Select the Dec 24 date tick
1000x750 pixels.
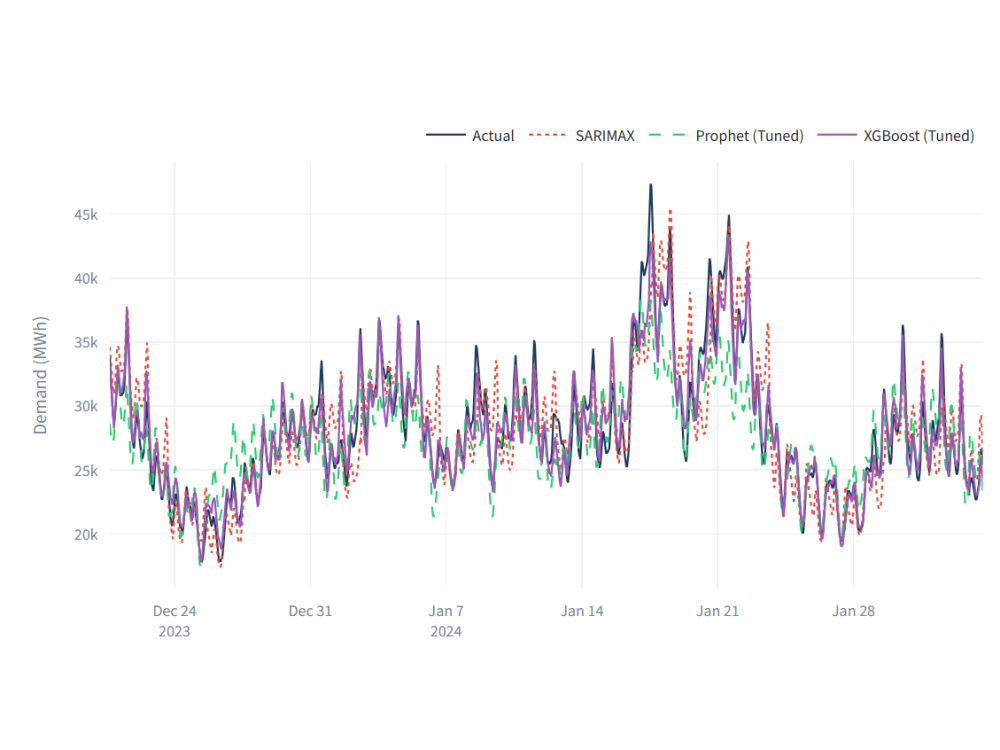point(175,610)
